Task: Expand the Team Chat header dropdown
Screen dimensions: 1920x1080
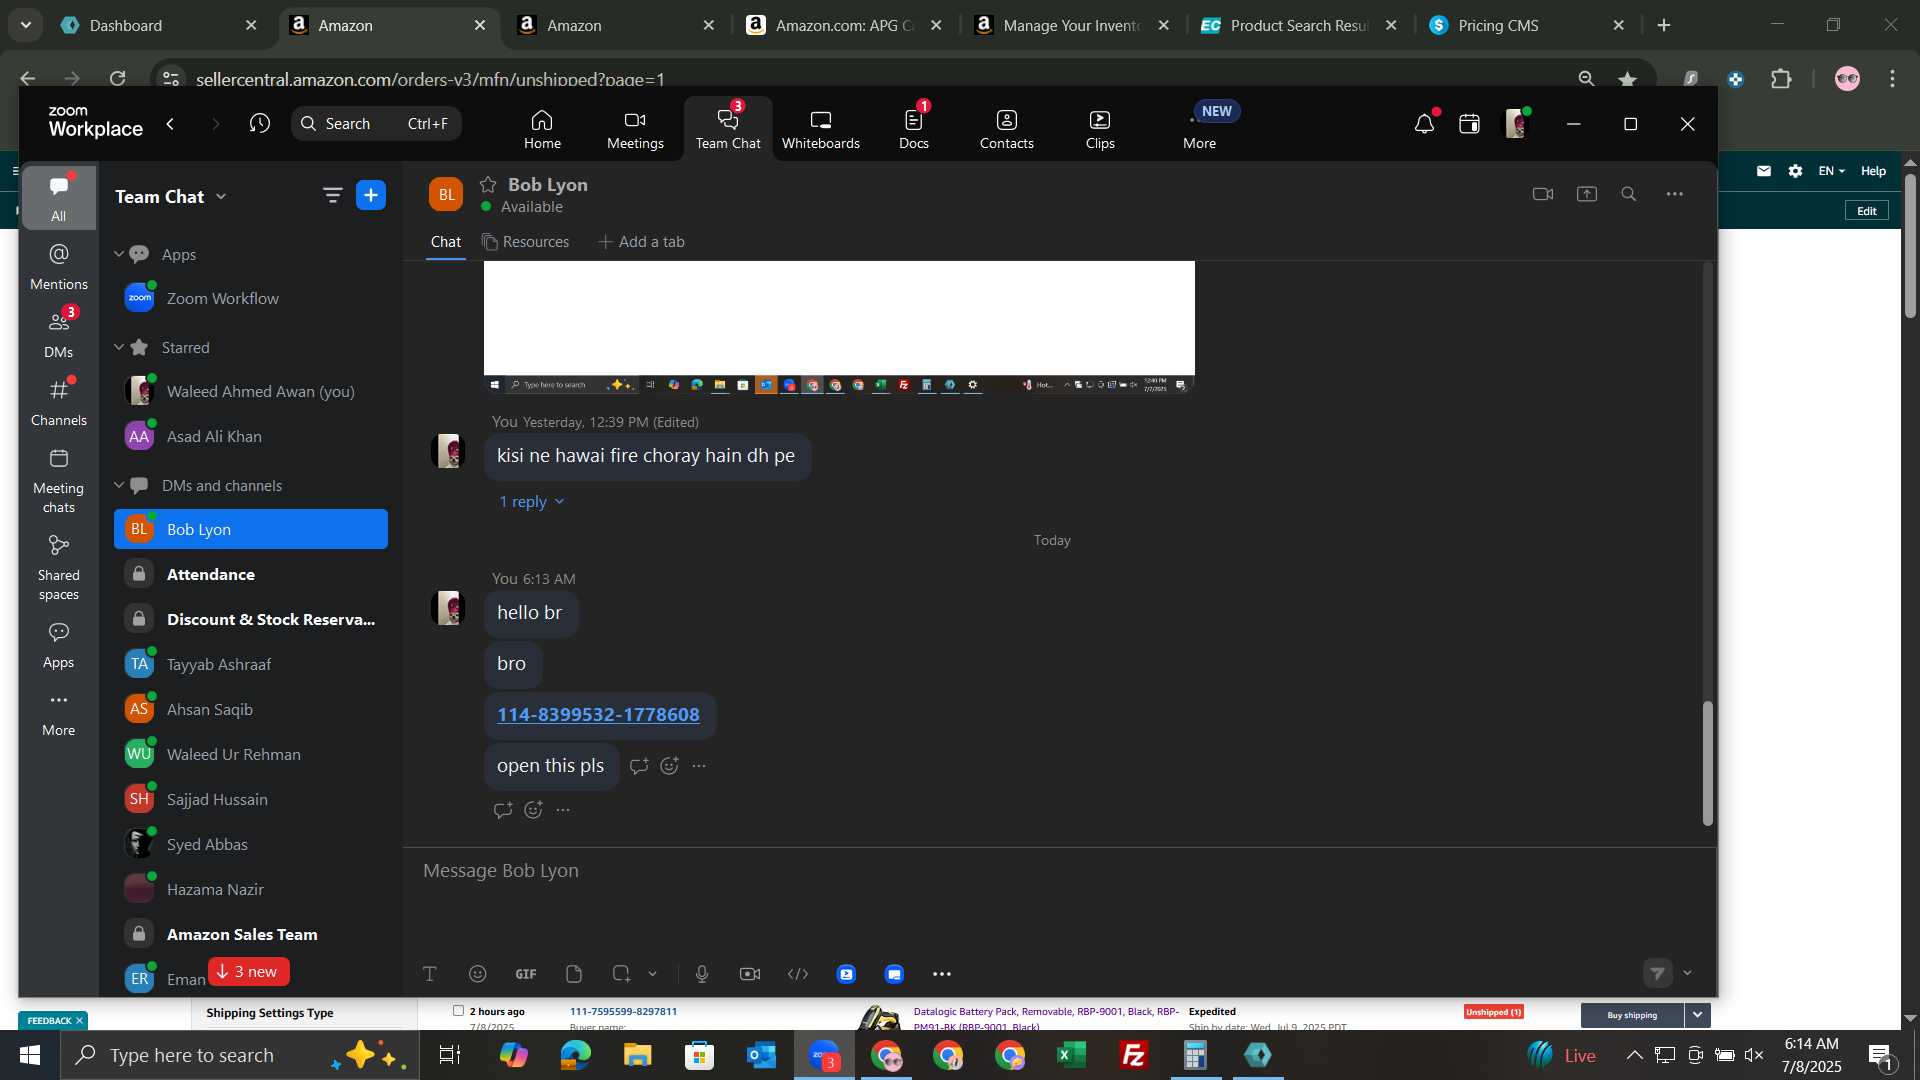Action: click(221, 197)
